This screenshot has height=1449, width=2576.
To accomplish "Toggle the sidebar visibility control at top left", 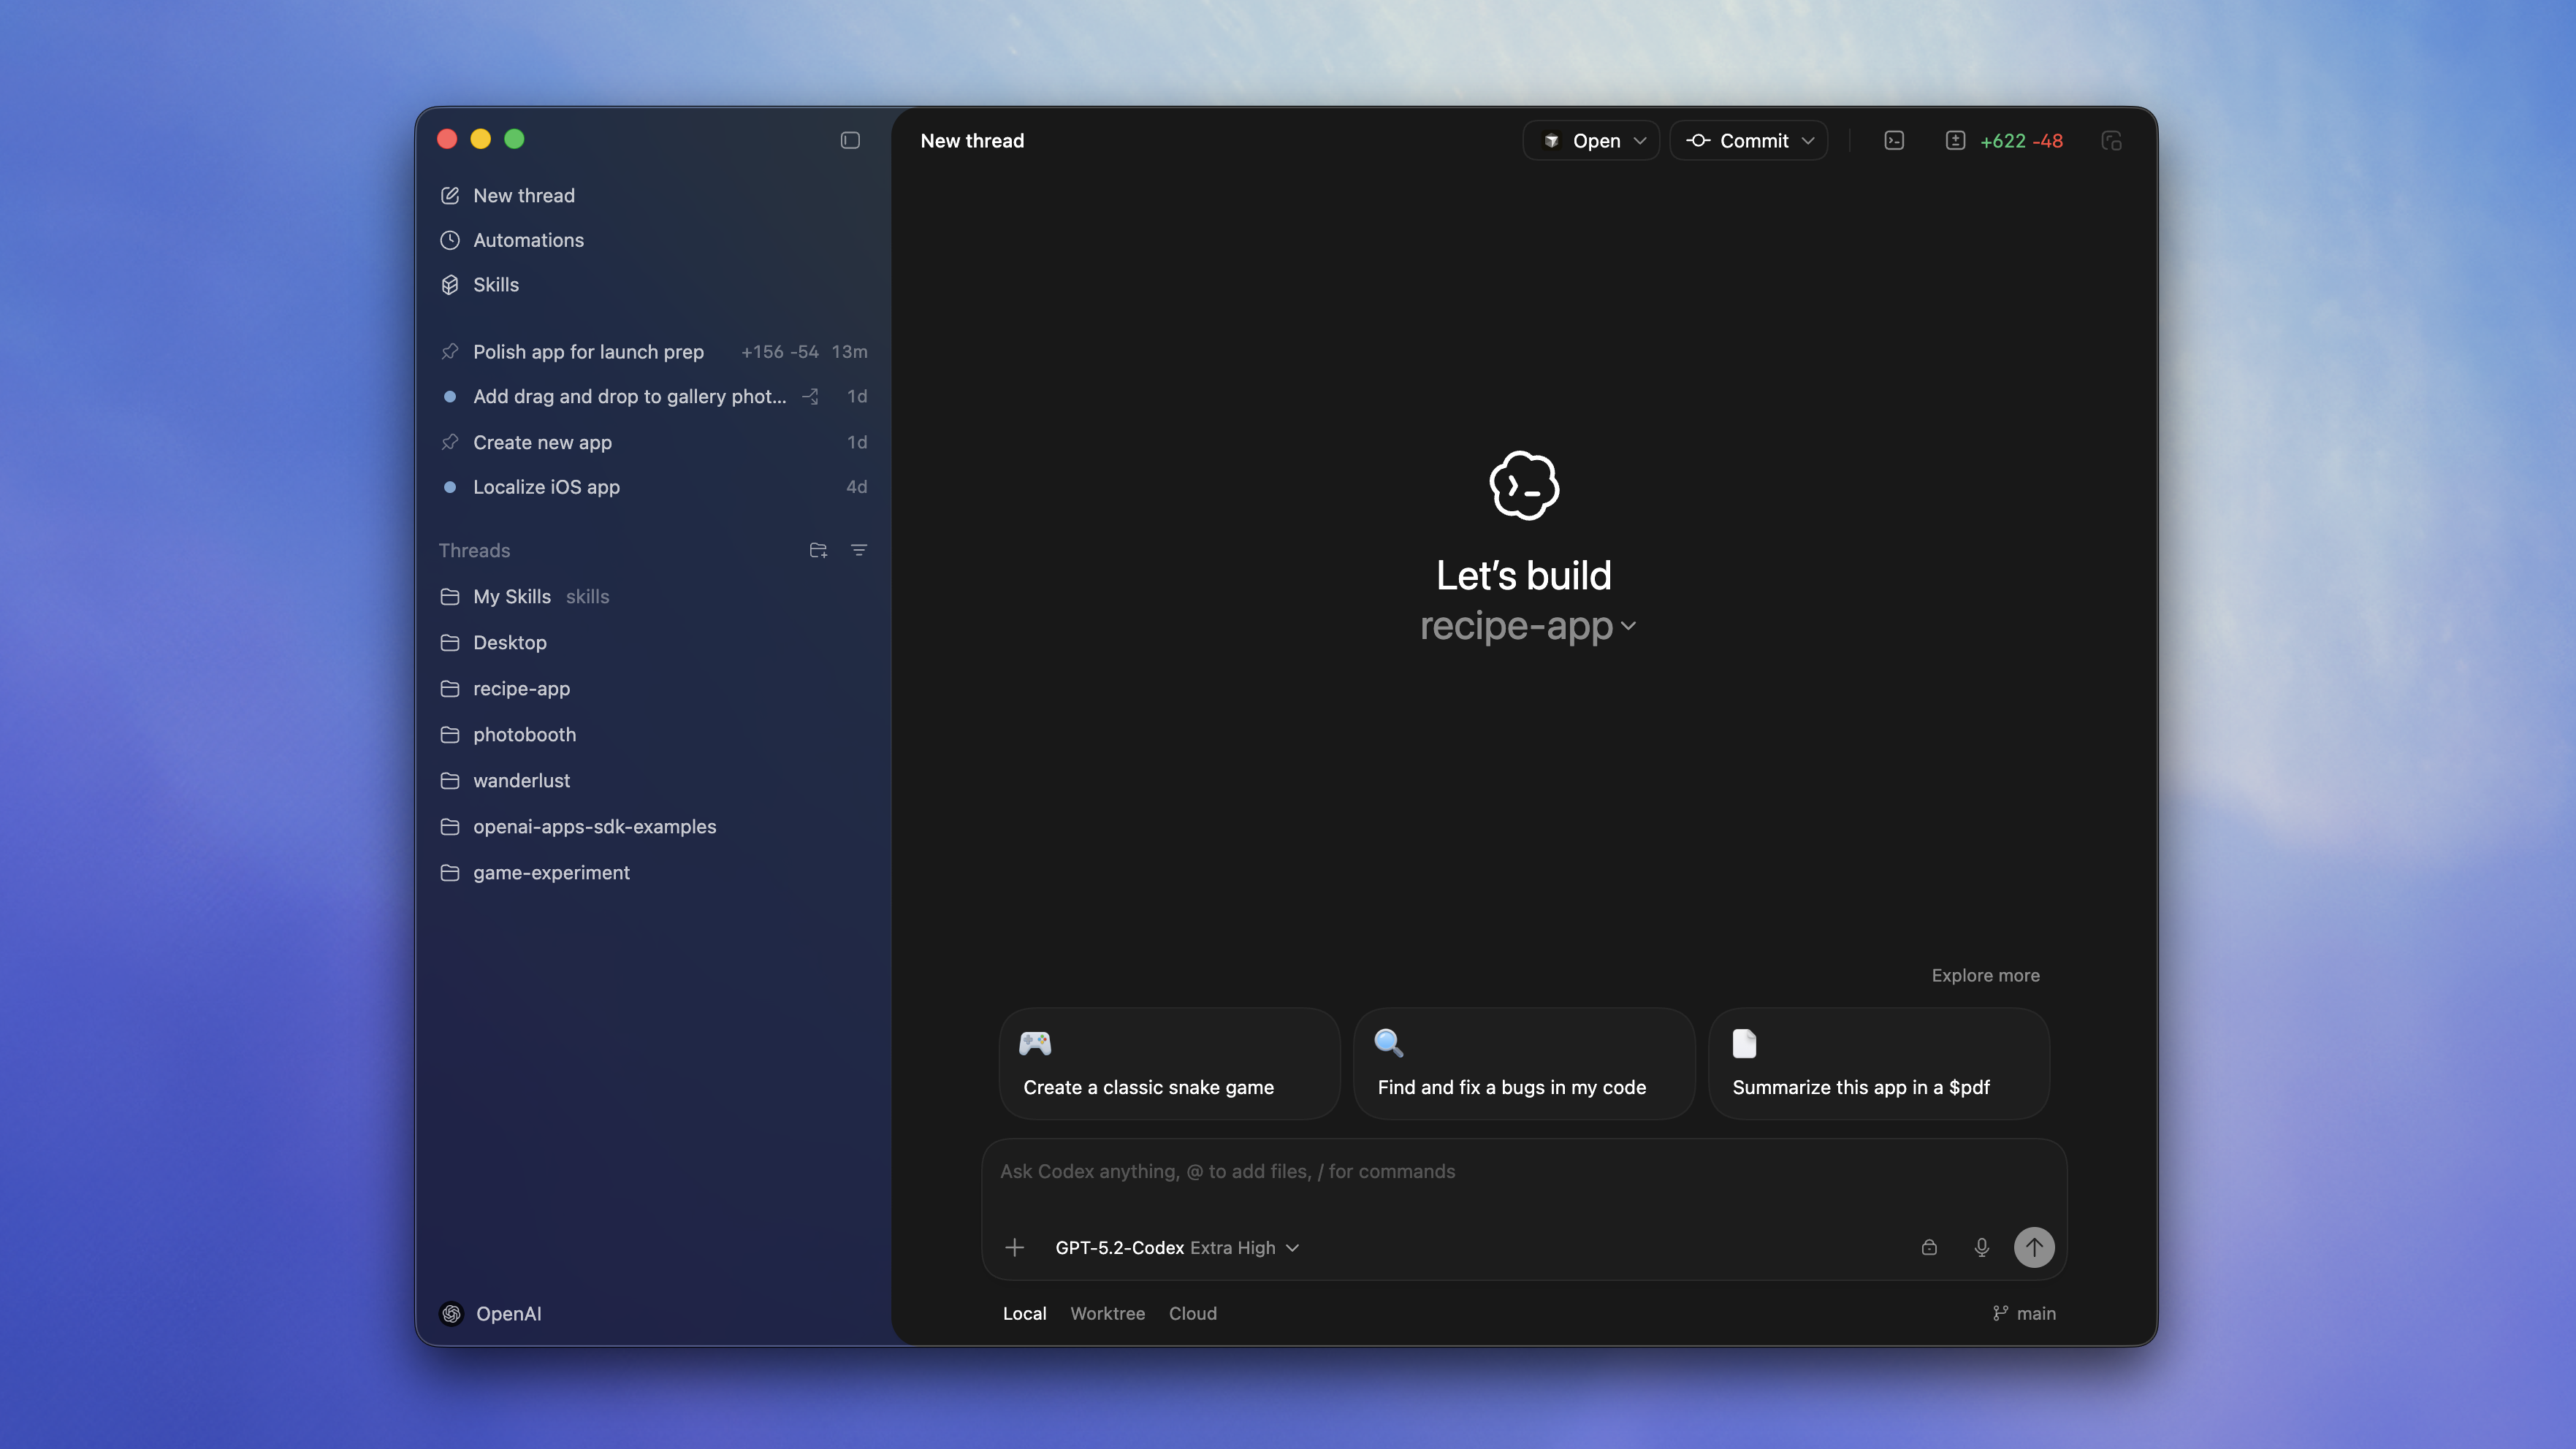I will 850,141.
